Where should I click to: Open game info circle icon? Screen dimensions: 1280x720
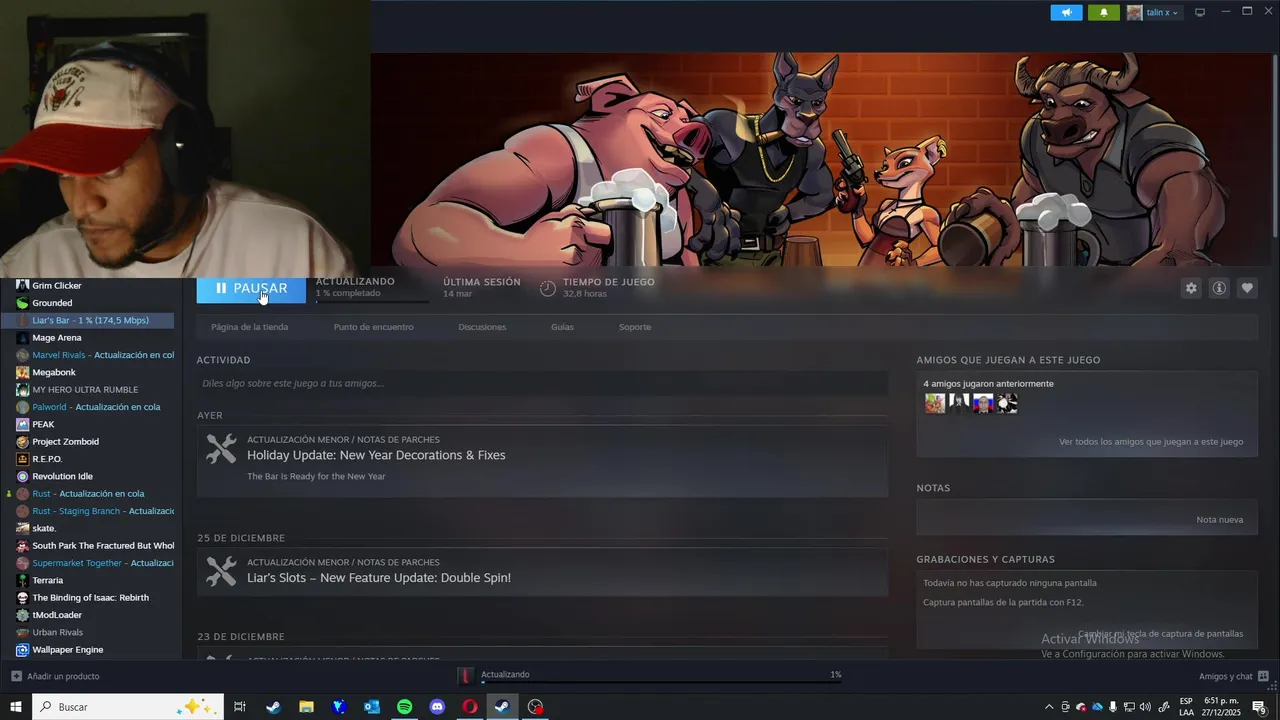point(1219,288)
